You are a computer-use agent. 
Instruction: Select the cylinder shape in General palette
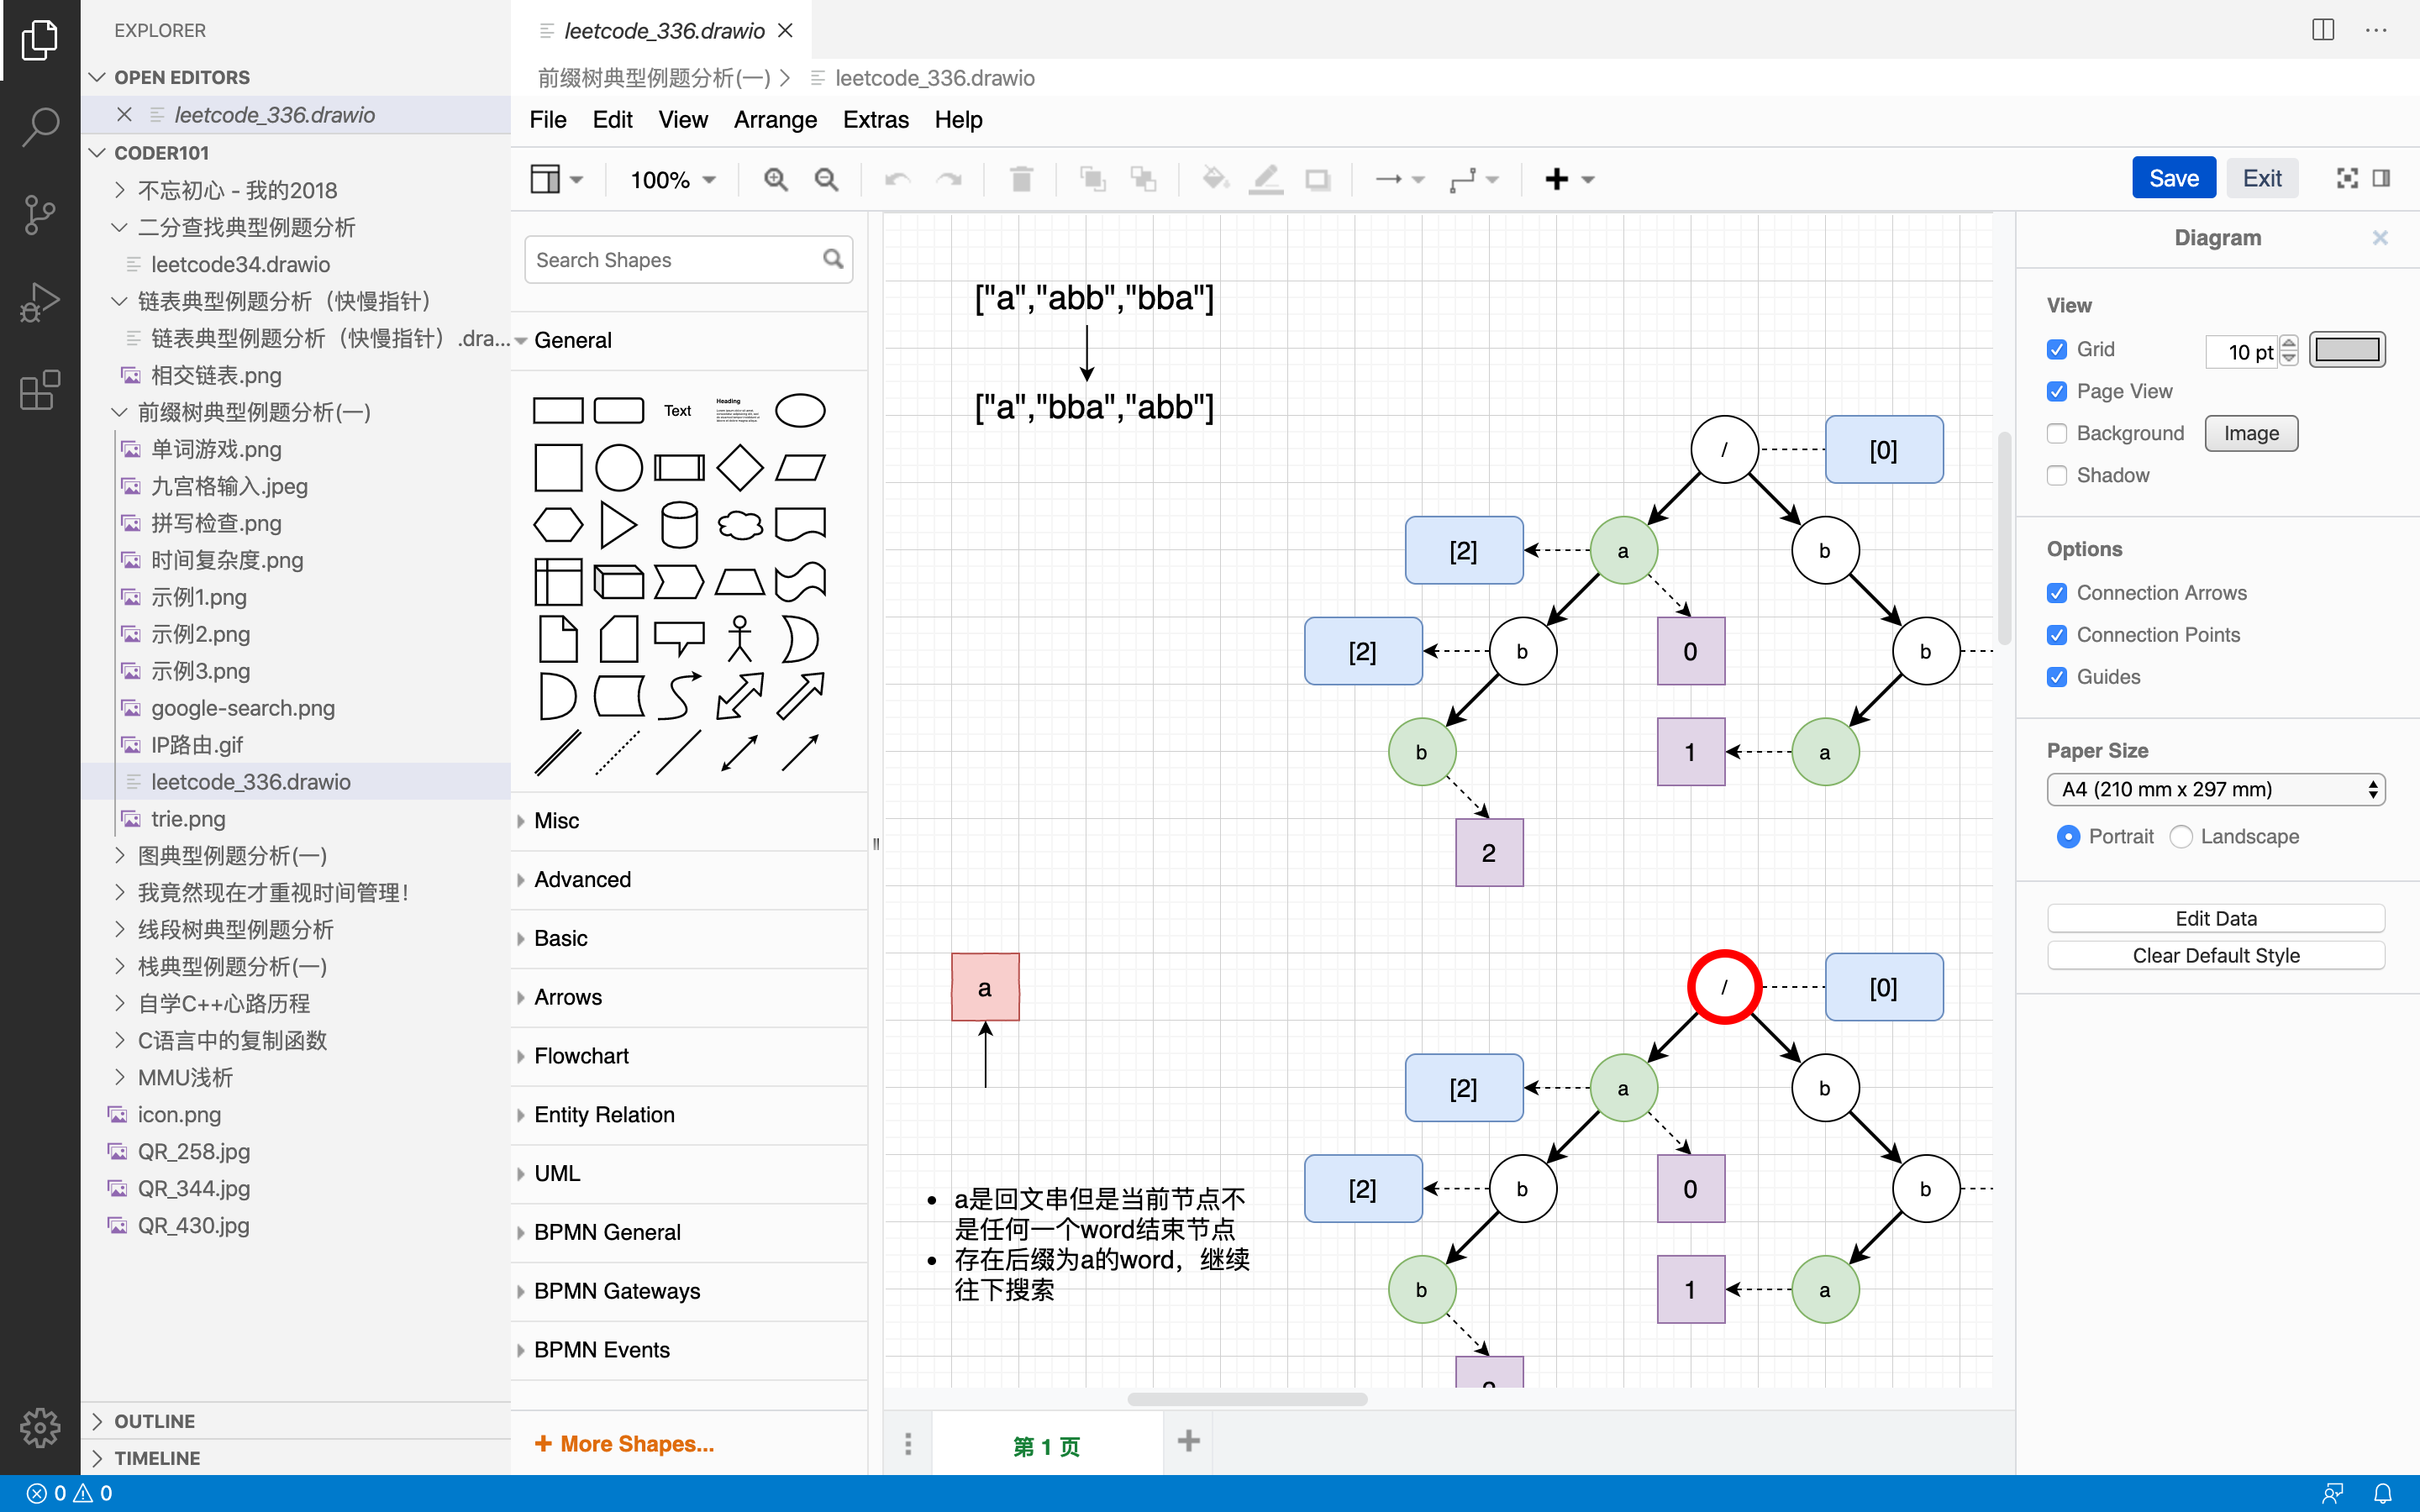679,525
